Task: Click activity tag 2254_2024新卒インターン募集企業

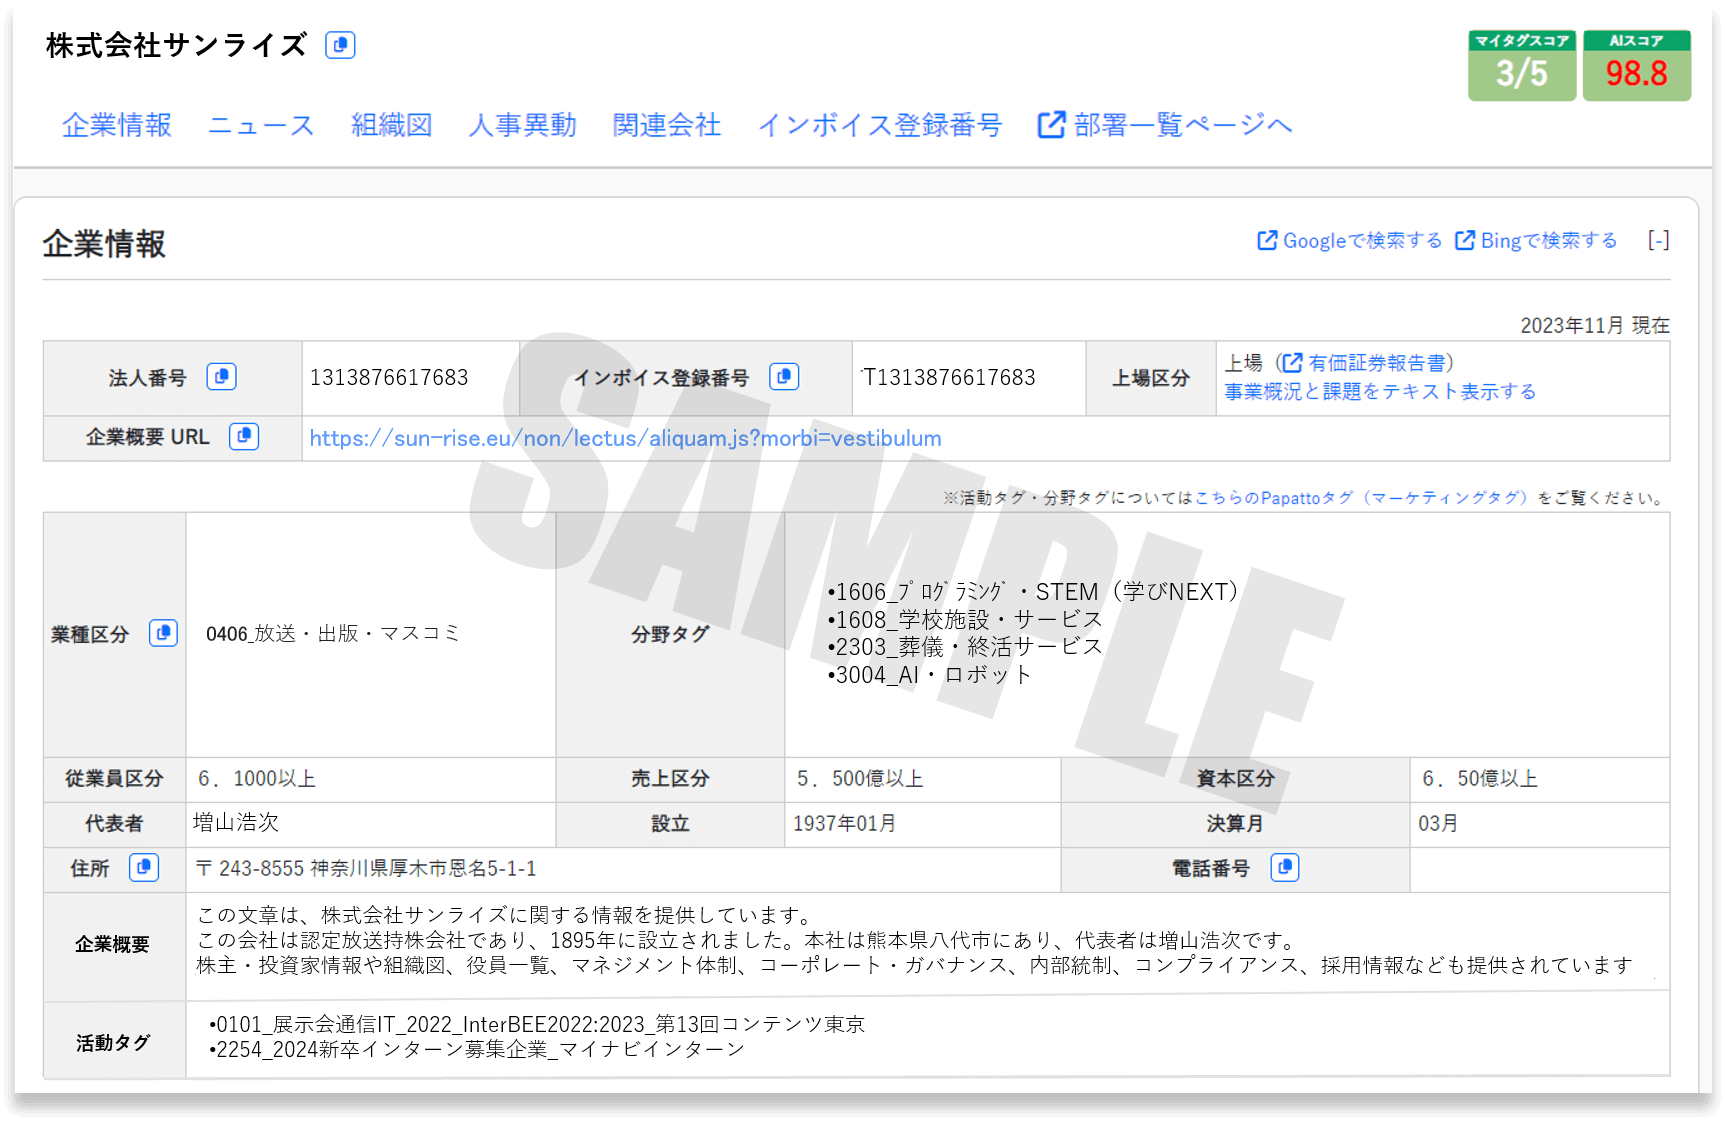Action: pyautogui.click(x=477, y=1049)
